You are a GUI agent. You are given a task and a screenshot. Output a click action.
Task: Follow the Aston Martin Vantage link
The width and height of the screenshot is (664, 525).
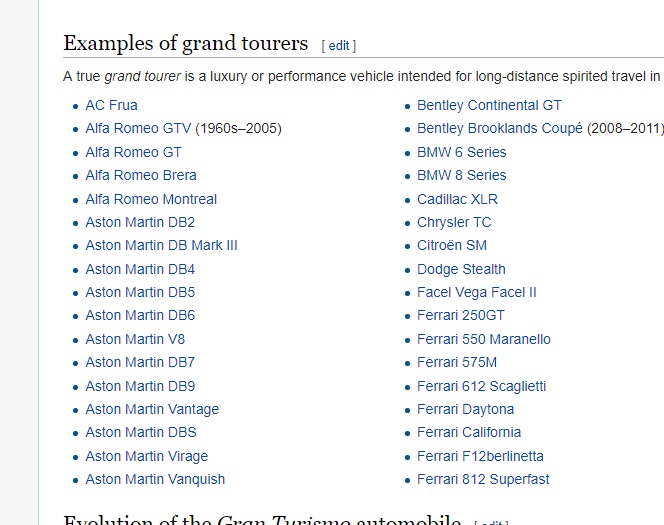pos(152,409)
